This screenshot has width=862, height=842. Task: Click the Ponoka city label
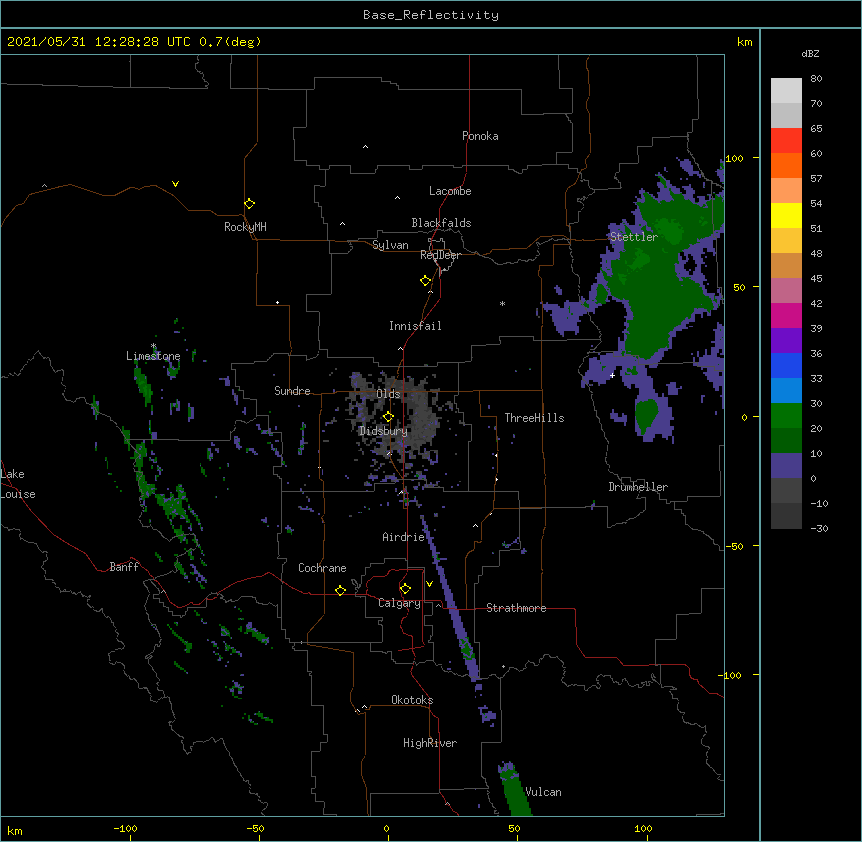[x=480, y=136]
